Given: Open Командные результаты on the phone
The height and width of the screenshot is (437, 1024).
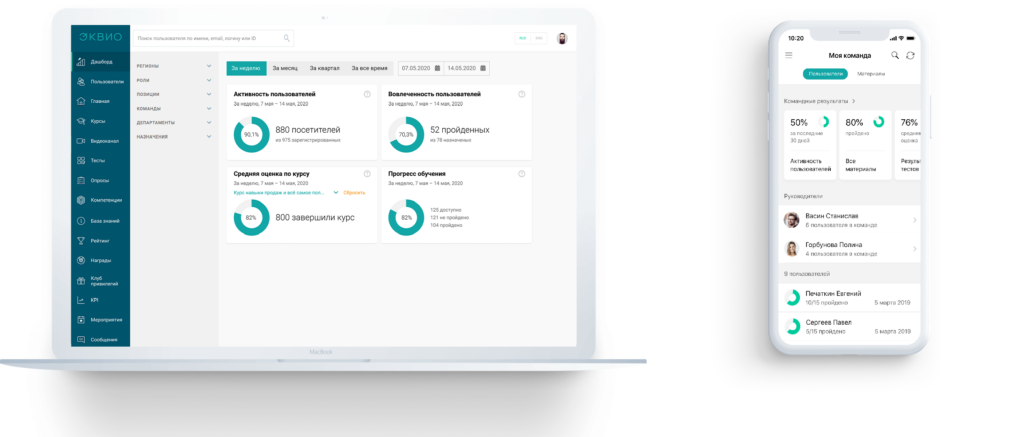Looking at the screenshot, I should [x=820, y=101].
